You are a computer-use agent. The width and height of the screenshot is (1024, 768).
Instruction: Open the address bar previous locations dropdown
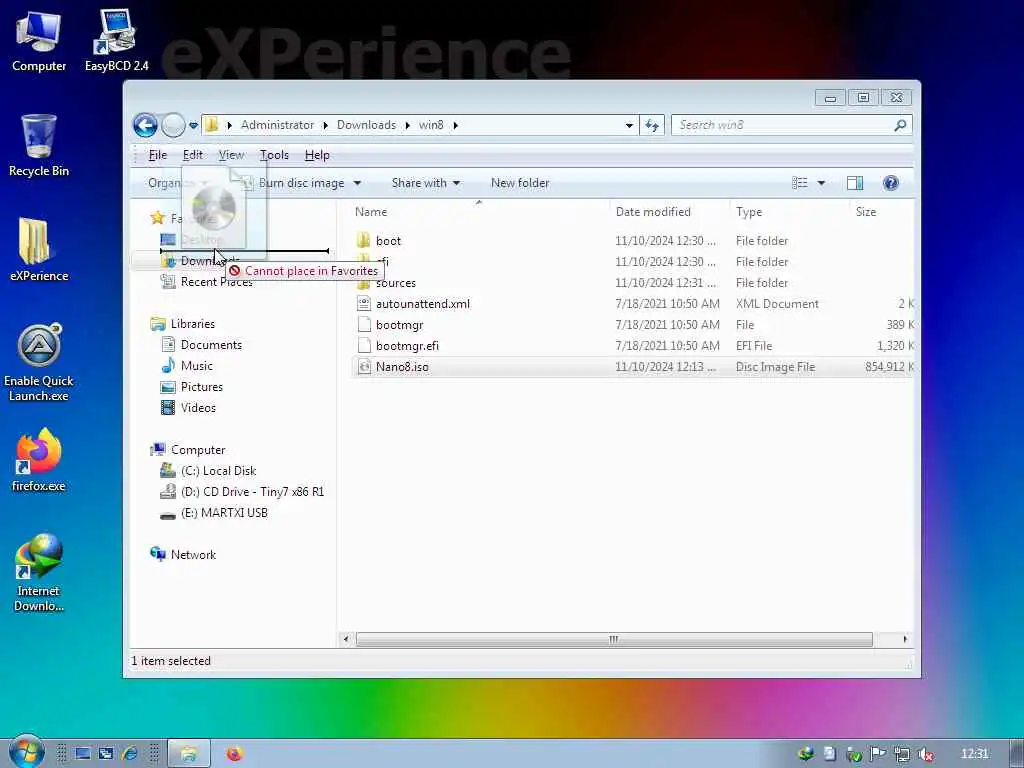tap(629, 125)
